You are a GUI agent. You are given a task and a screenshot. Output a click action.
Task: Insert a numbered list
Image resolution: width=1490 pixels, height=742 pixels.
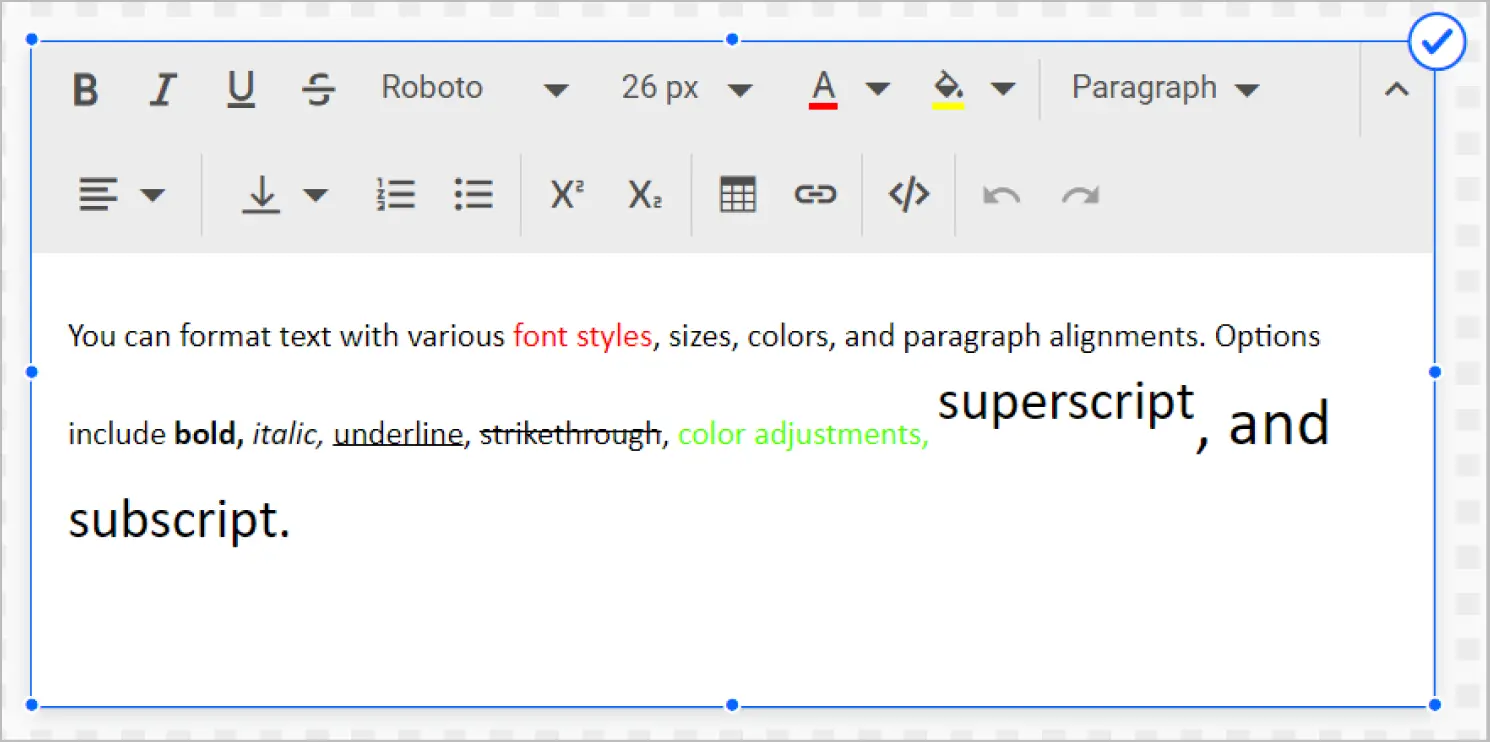pyautogui.click(x=396, y=194)
